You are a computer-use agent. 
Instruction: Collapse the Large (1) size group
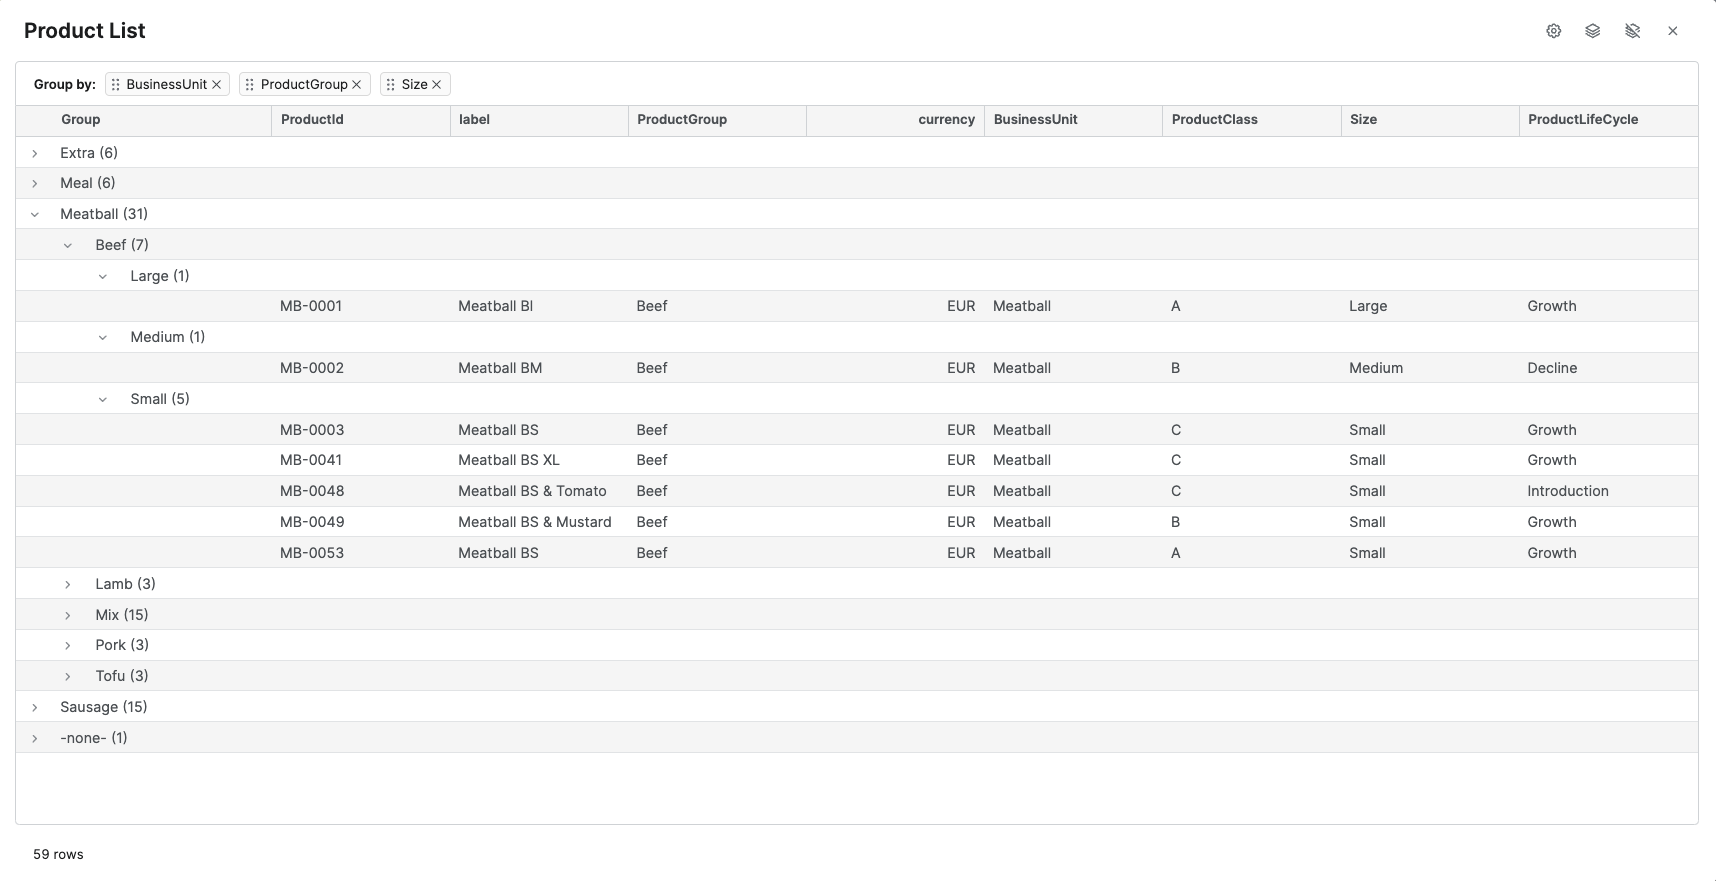pos(103,276)
